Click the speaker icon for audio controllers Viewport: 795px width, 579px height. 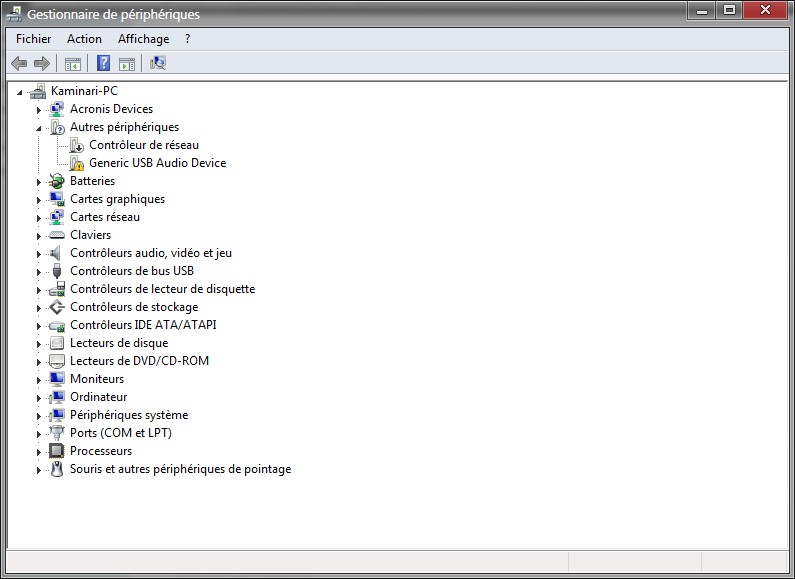(x=56, y=253)
